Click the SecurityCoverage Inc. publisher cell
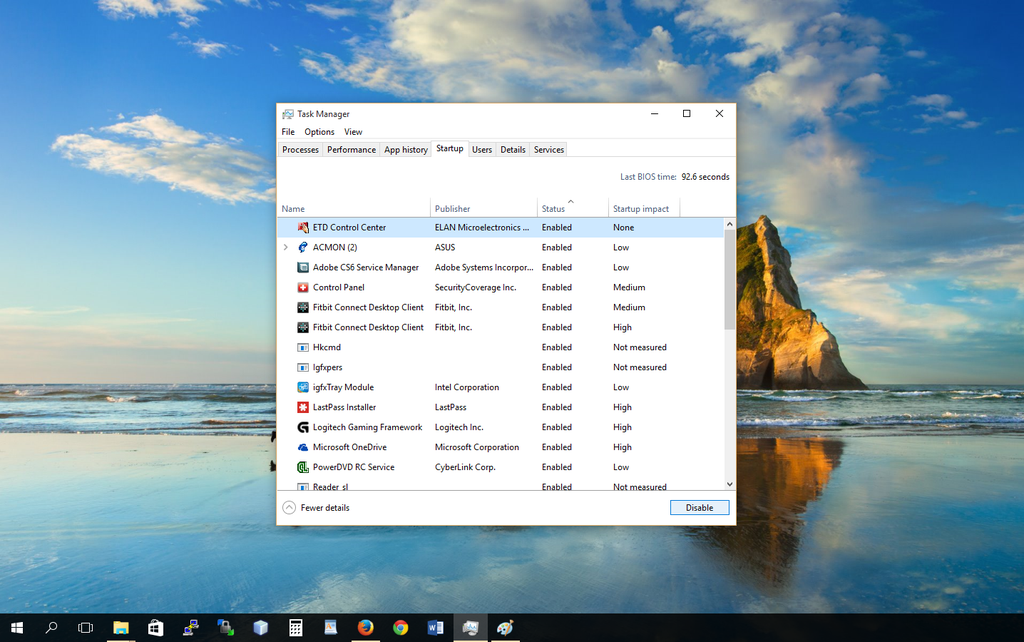 [475, 287]
